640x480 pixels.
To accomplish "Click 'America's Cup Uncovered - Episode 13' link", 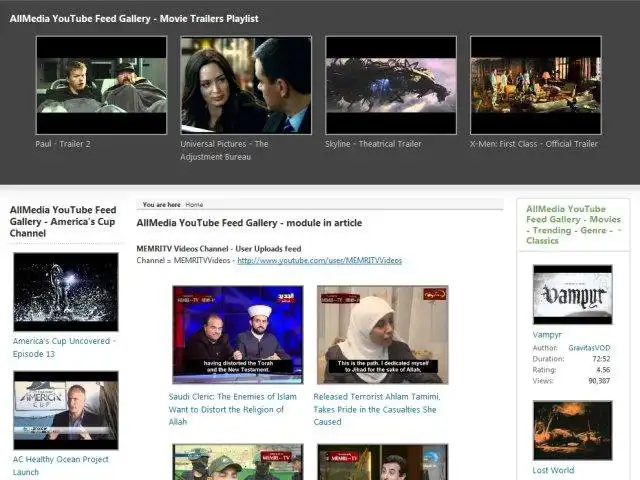I will tap(64, 347).
